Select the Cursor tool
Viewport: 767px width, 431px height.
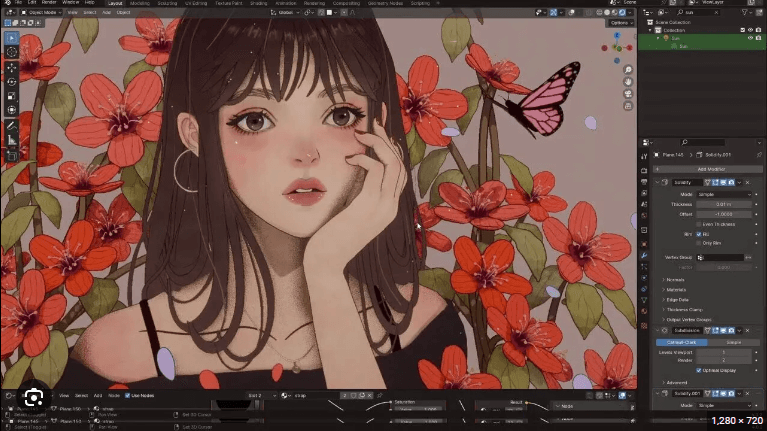pos(12,52)
